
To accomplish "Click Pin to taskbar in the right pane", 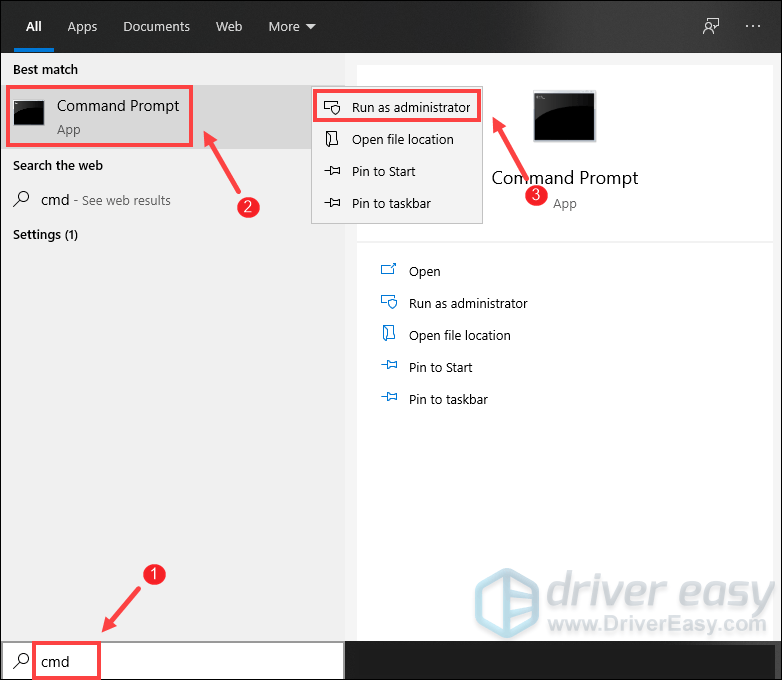I will 448,399.
